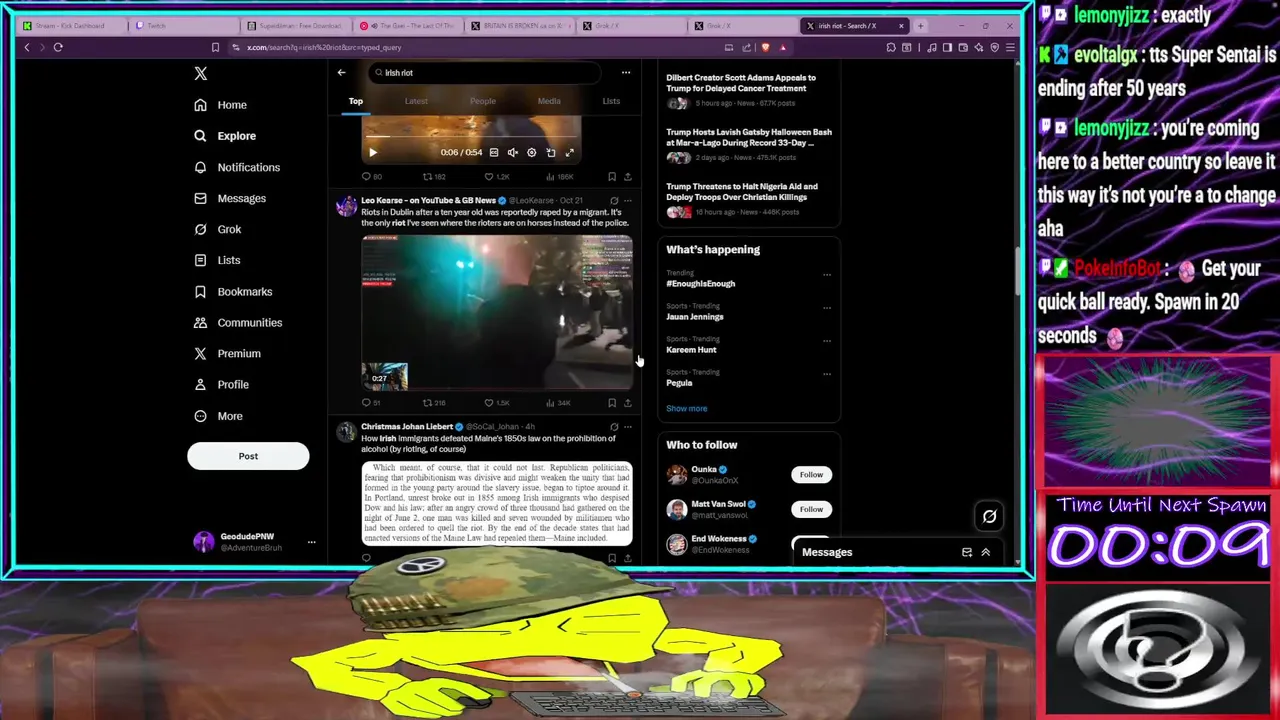Unmute the top video
This screenshot has height=720, width=1280.
click(x=513, y=153)
